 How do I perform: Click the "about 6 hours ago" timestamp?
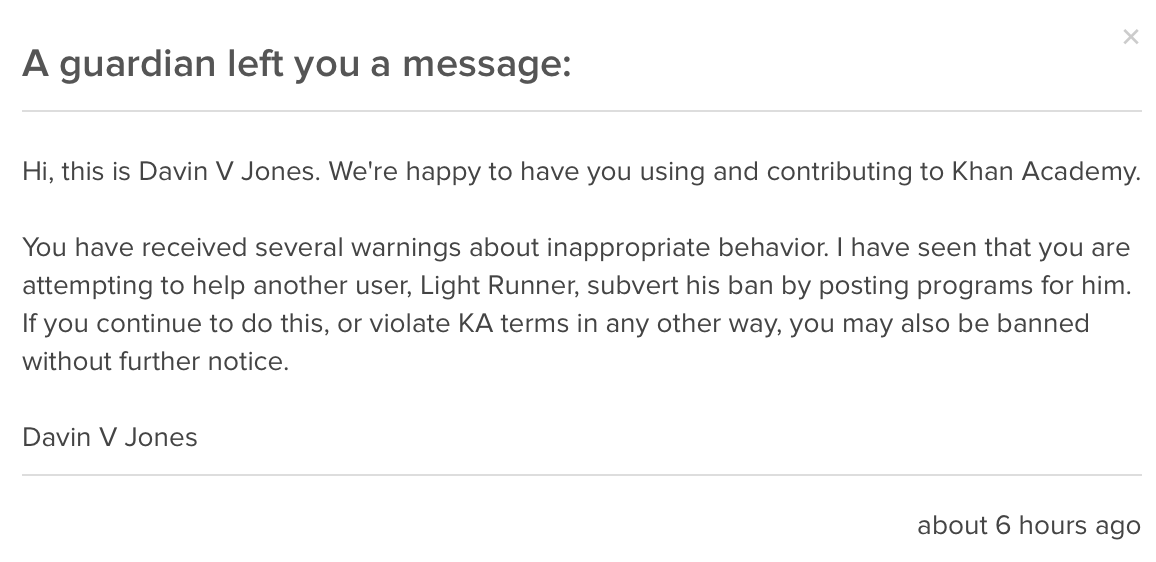click(1028, 525)
